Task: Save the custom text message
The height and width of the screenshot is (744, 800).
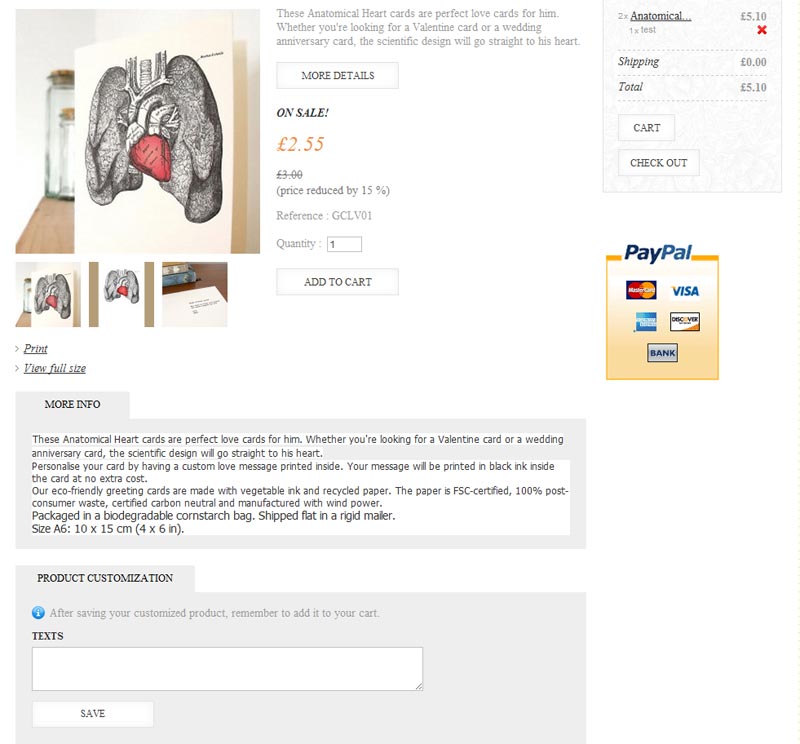Action: point(92,713)
